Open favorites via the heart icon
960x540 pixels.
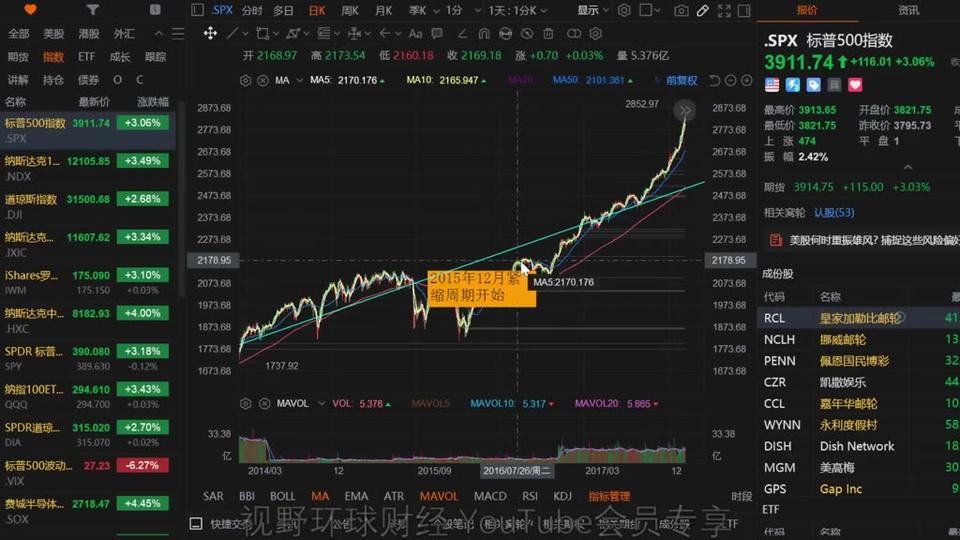[30, 9]
